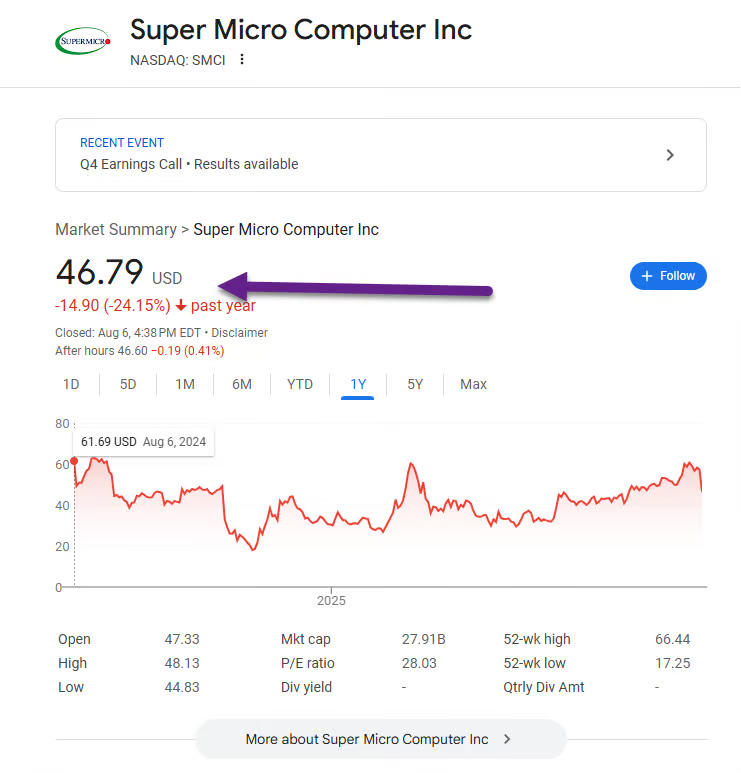
Task: Open the three-dot menu next to NASDAQ: SMCI
Action: pos(242,60)
